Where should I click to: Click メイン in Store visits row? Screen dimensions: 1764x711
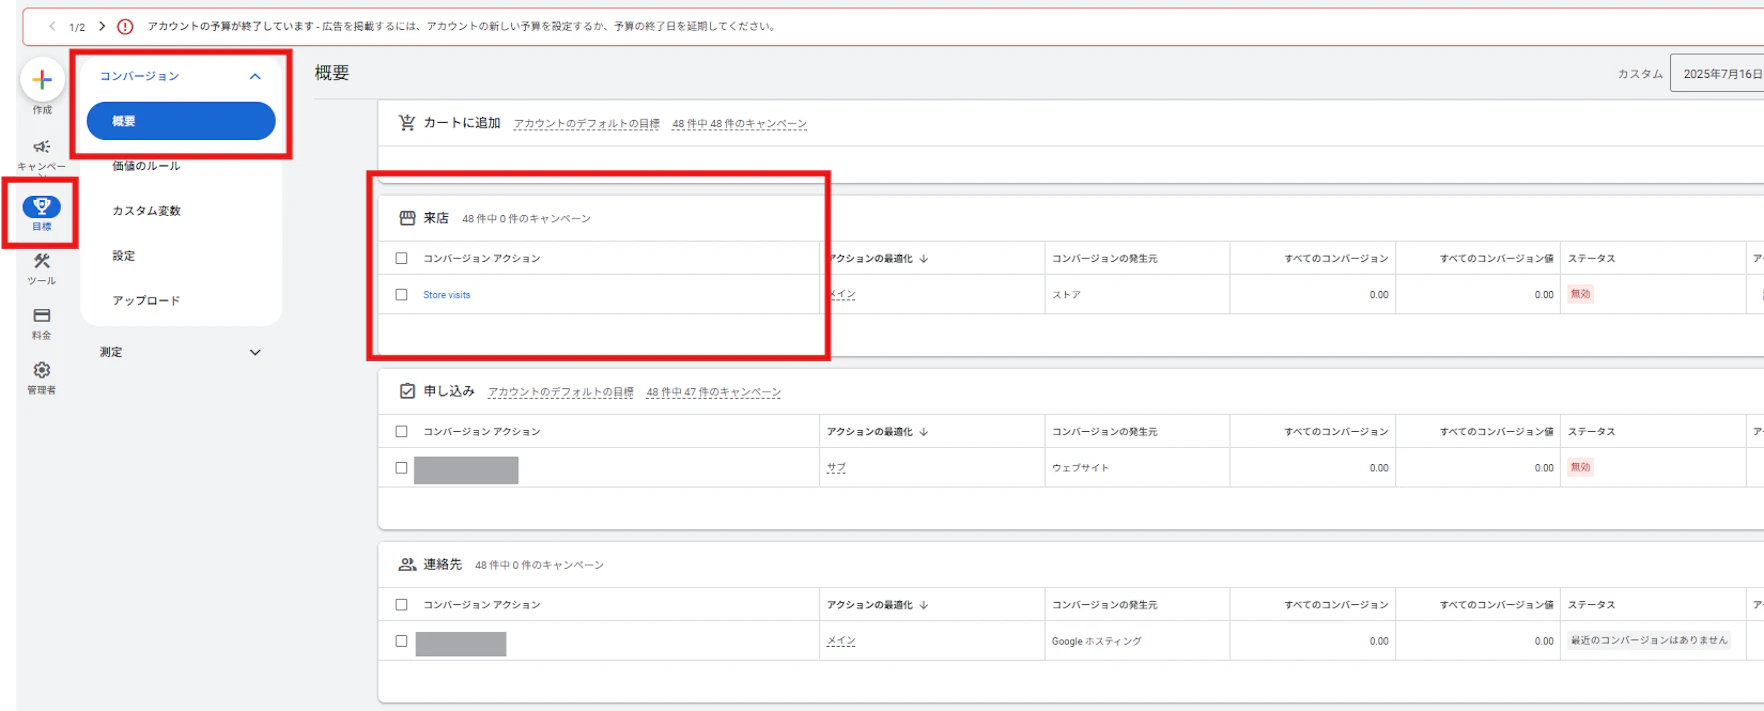tap(842, 295)
